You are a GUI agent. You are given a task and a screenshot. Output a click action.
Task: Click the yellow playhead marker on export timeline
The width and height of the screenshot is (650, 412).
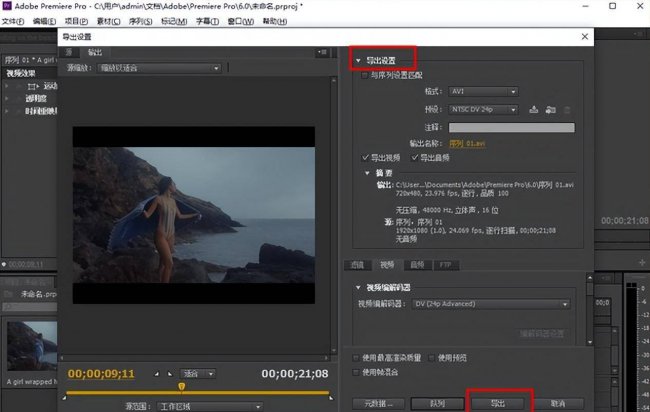182,386
